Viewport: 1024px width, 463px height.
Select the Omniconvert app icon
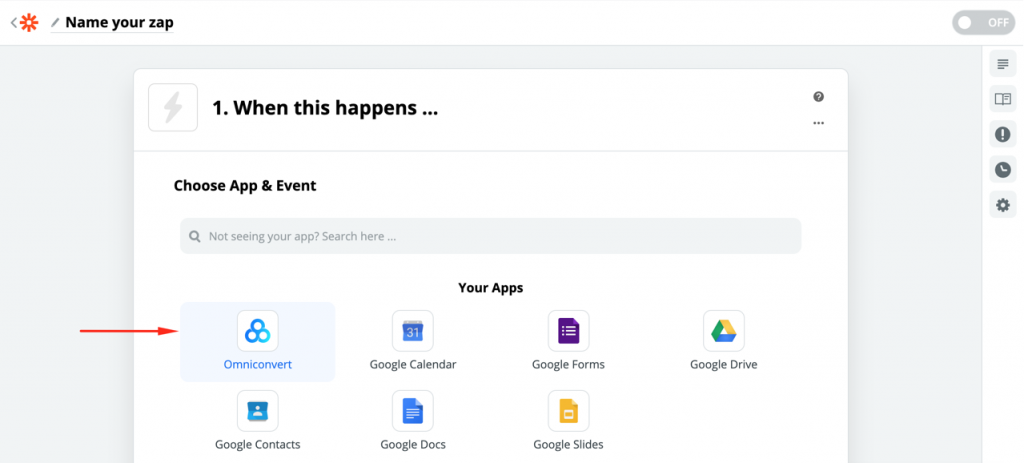(x=257, y=331)
